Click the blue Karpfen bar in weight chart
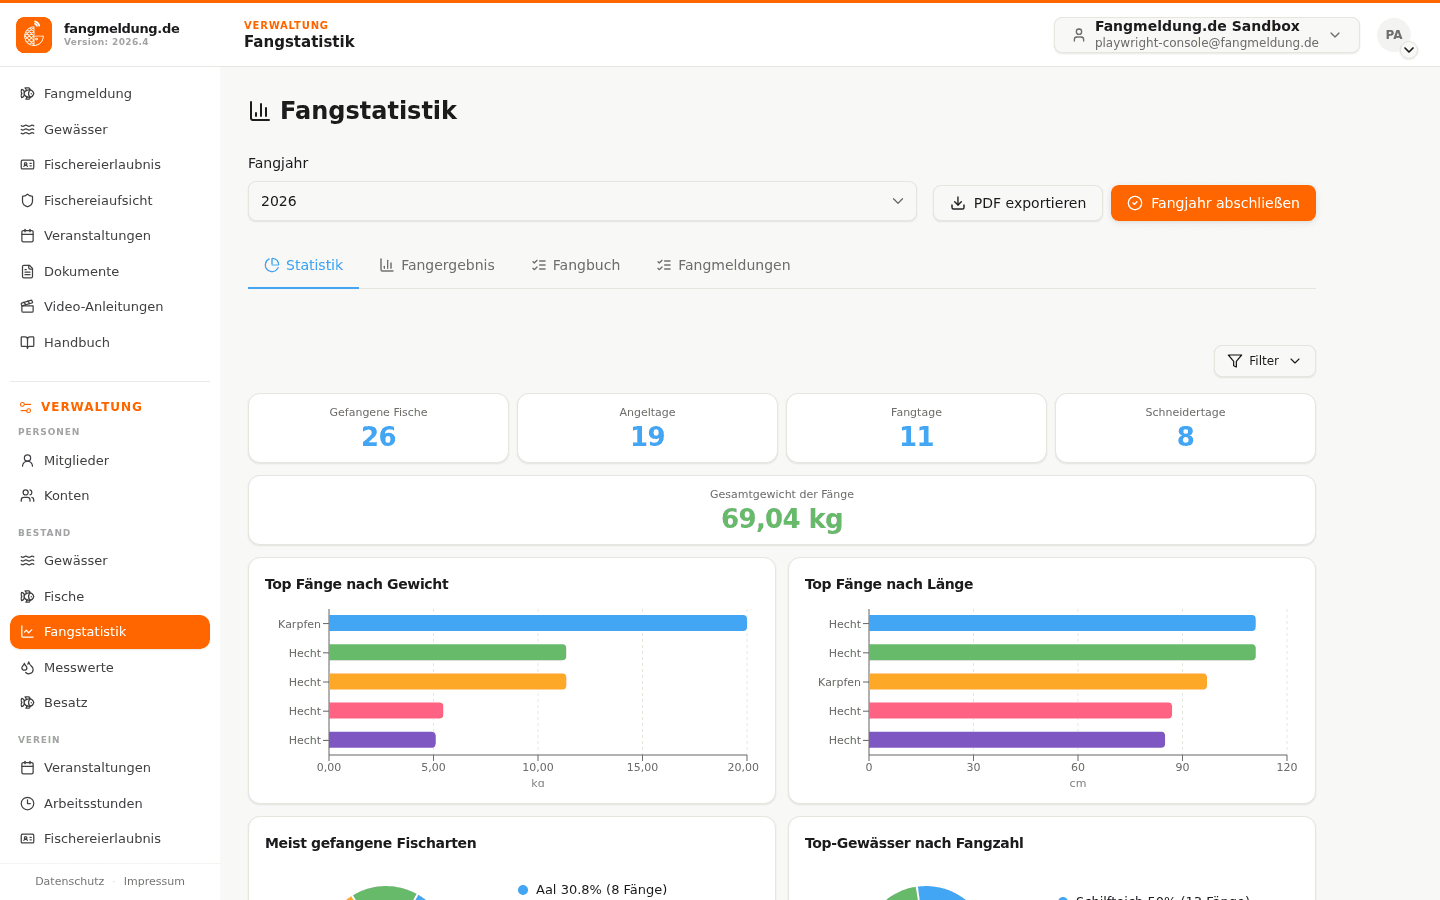 538,623
